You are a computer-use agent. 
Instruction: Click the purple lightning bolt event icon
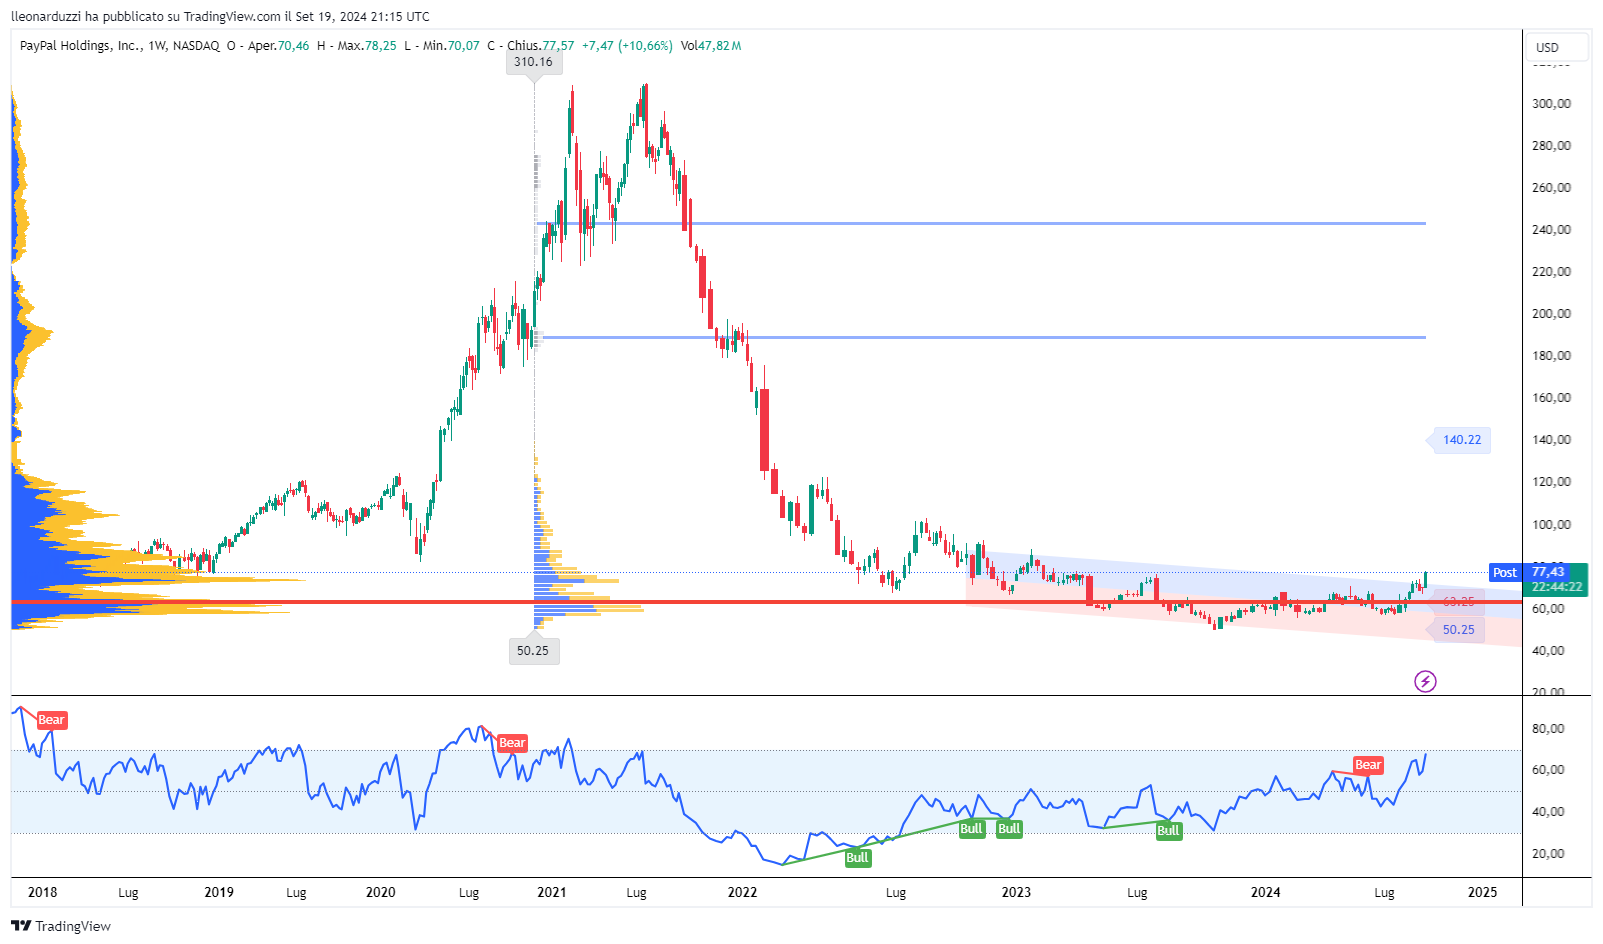[x=1425, y=682]
